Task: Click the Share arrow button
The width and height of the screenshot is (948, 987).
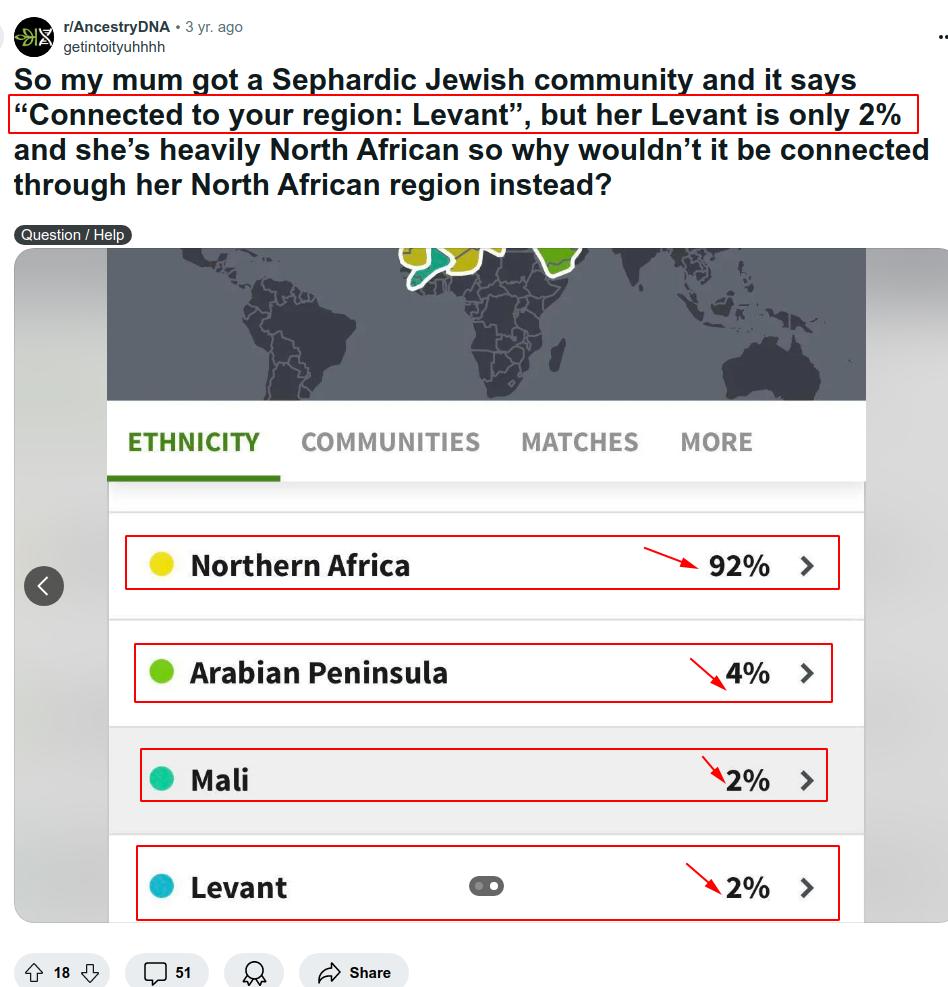Action: point(354,973)
